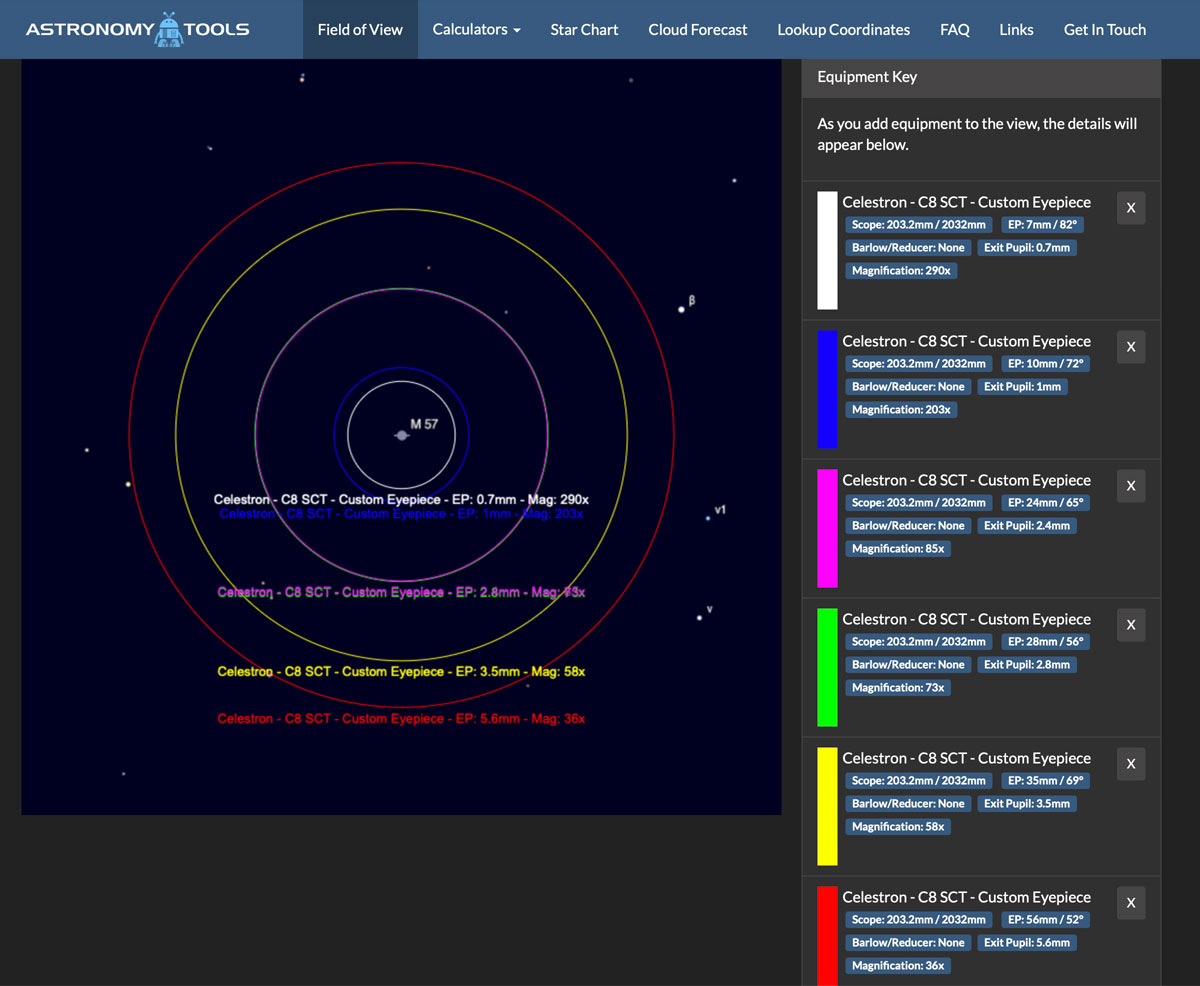The width and height of the screenshot is (1200, 986).
Task: Delete the 35mm / 69° eyepiece entry
Action: point(1131,764)
